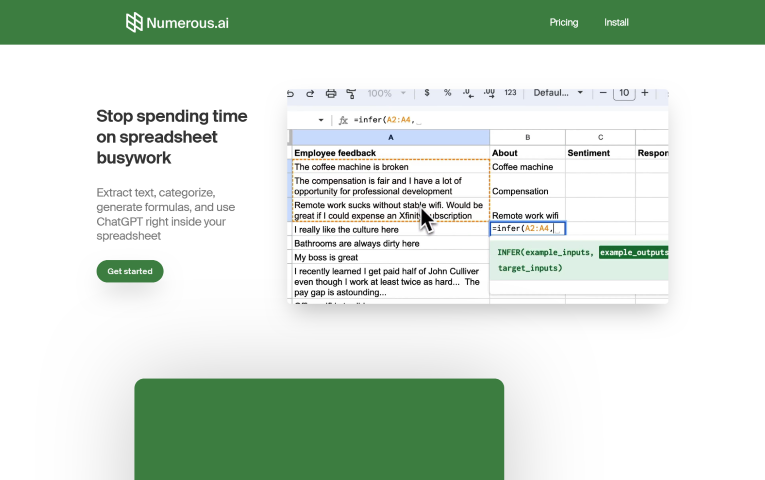Format as currency with the $ icon

click(427, 93)
